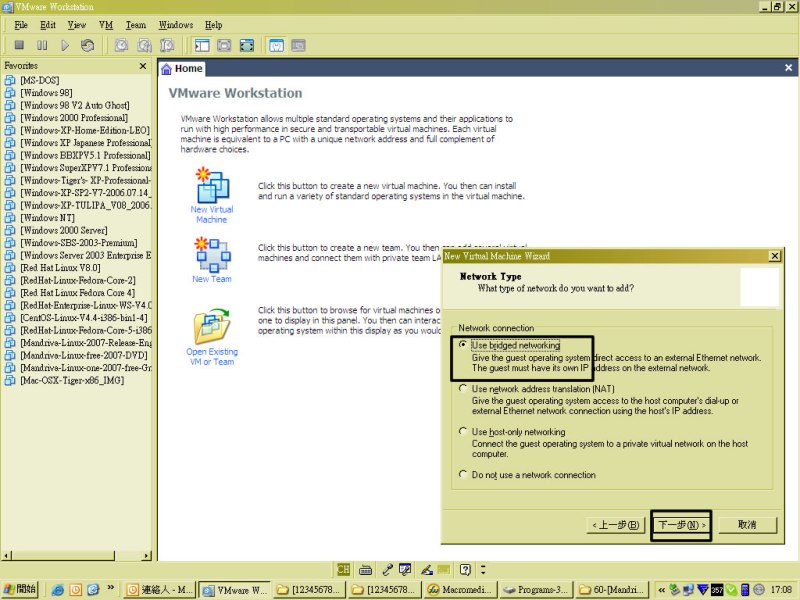Switch to 60-[Mandri... taskbar button
The image size is (800, 600).
pos(611,590)
